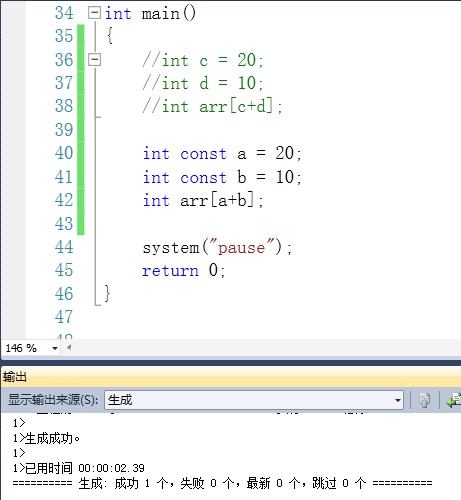
Task: Click the 'main()' function name
Action: [x=169, y=14]
